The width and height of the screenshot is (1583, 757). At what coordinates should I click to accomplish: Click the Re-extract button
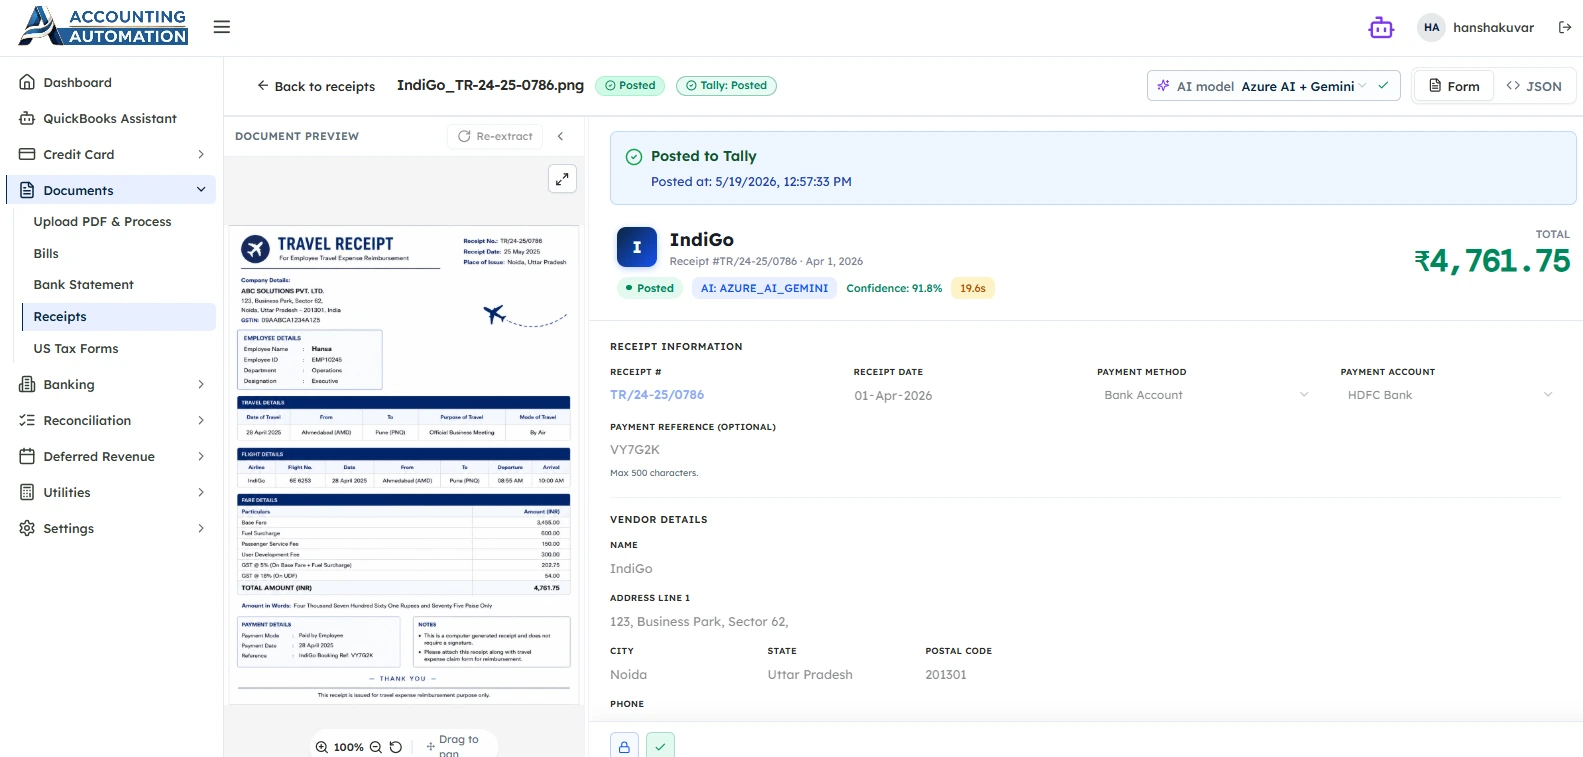point(495,136)
